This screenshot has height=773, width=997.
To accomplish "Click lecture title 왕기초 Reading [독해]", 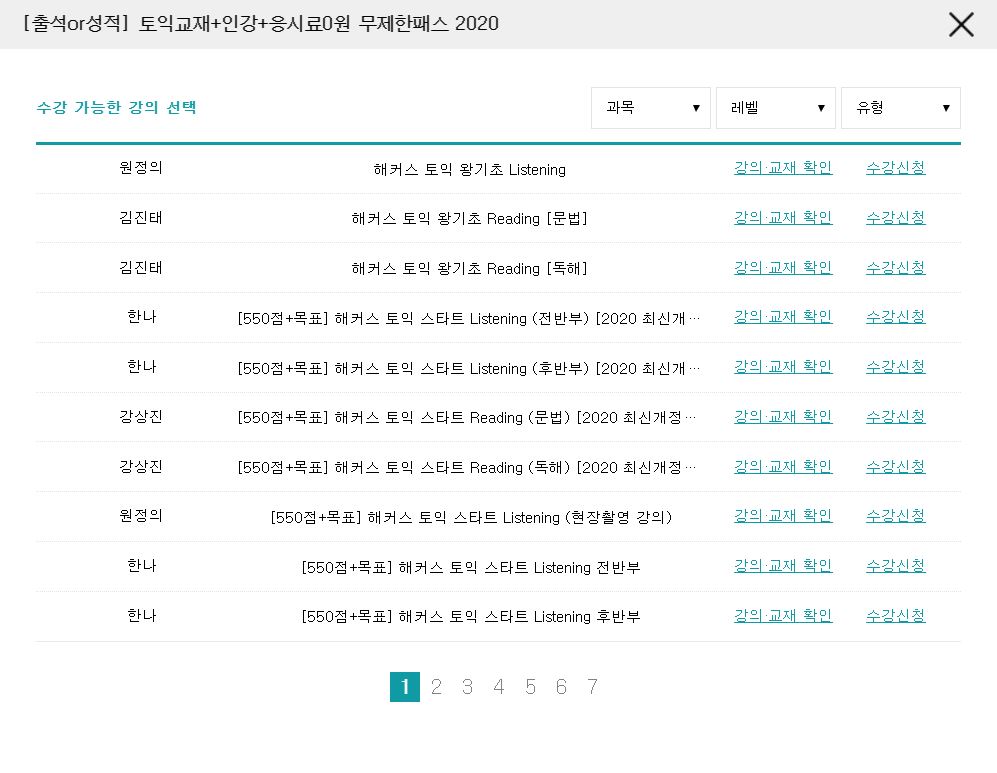I will coord(469,268).
